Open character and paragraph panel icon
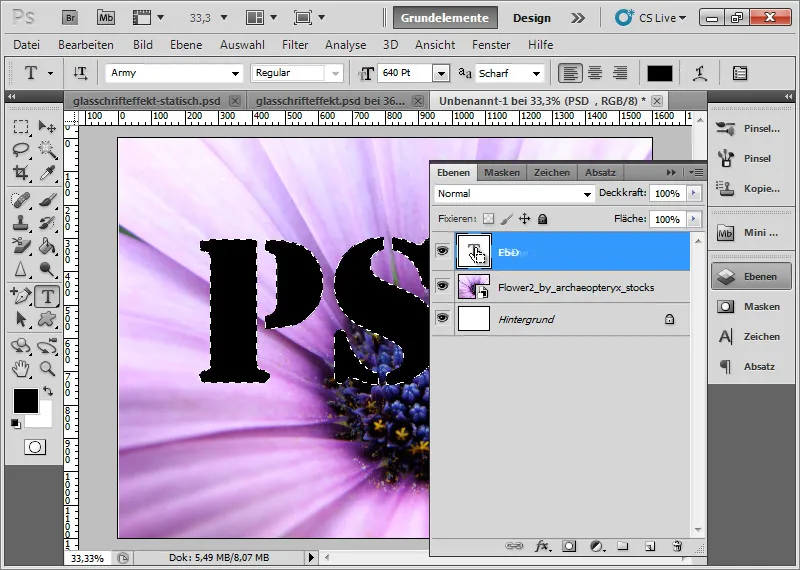The image size is (800, 570). click(740, 73)
